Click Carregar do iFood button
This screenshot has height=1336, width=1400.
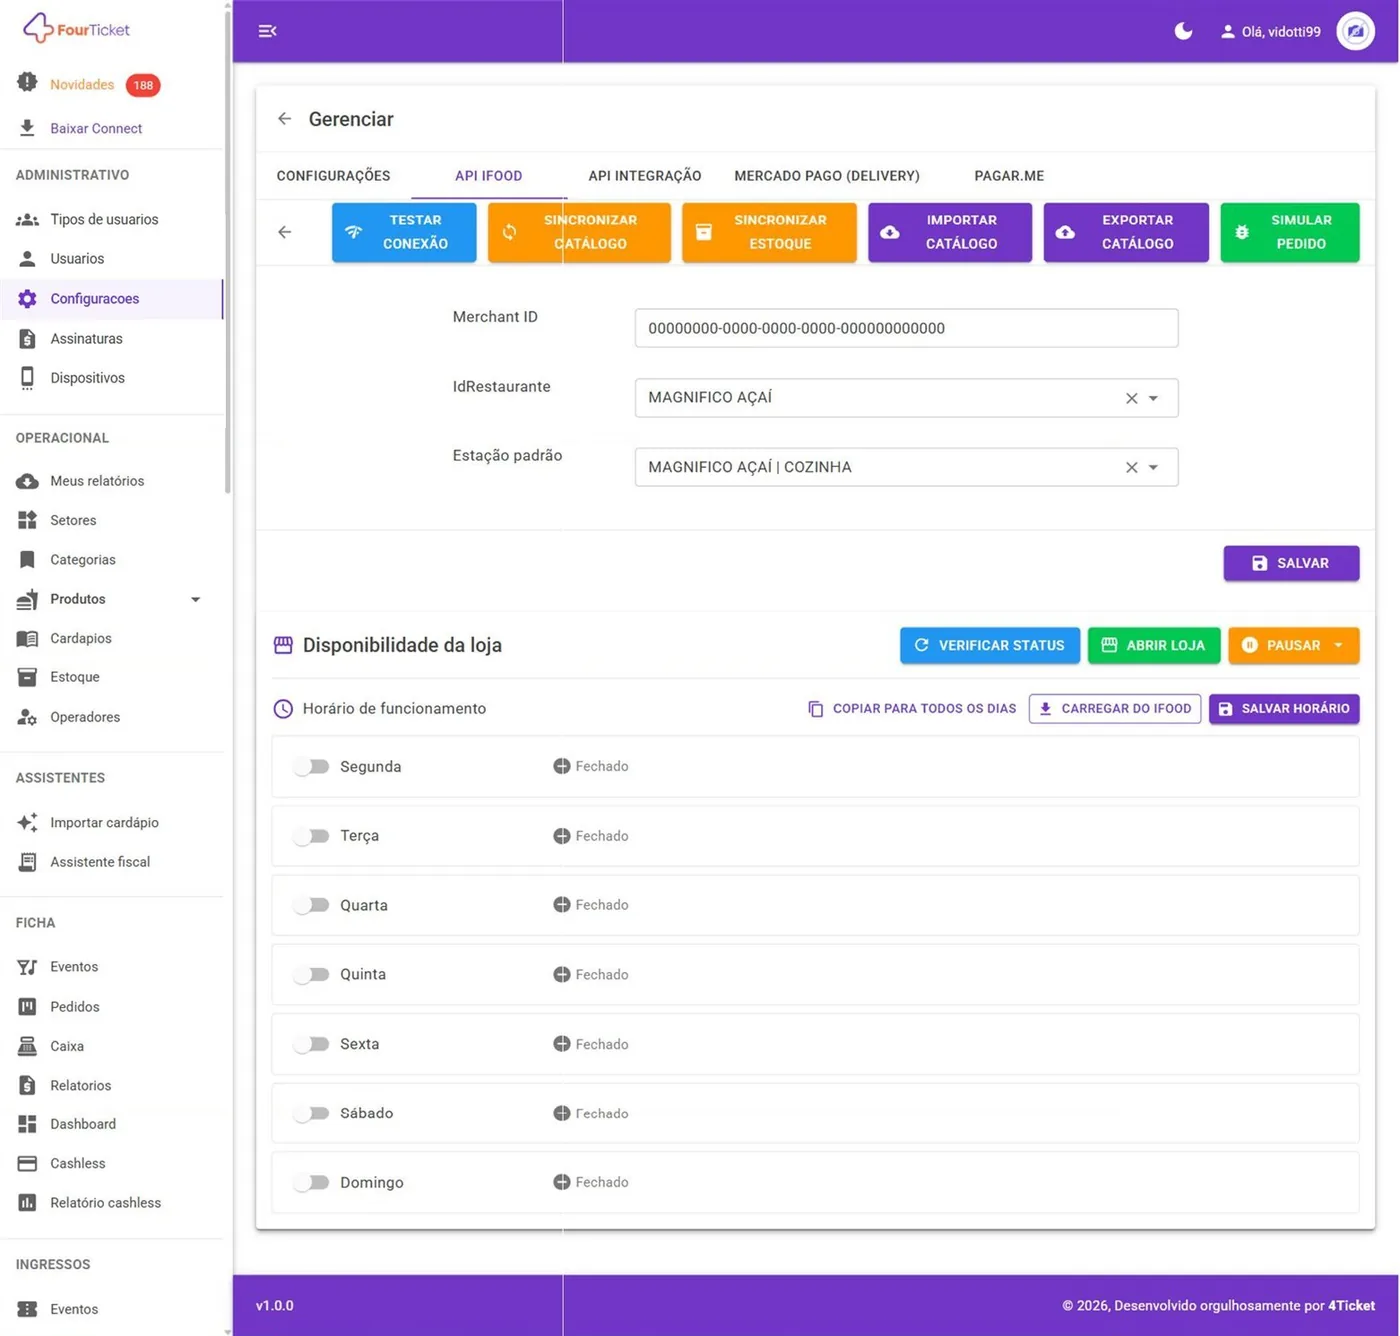(1115, 709)
